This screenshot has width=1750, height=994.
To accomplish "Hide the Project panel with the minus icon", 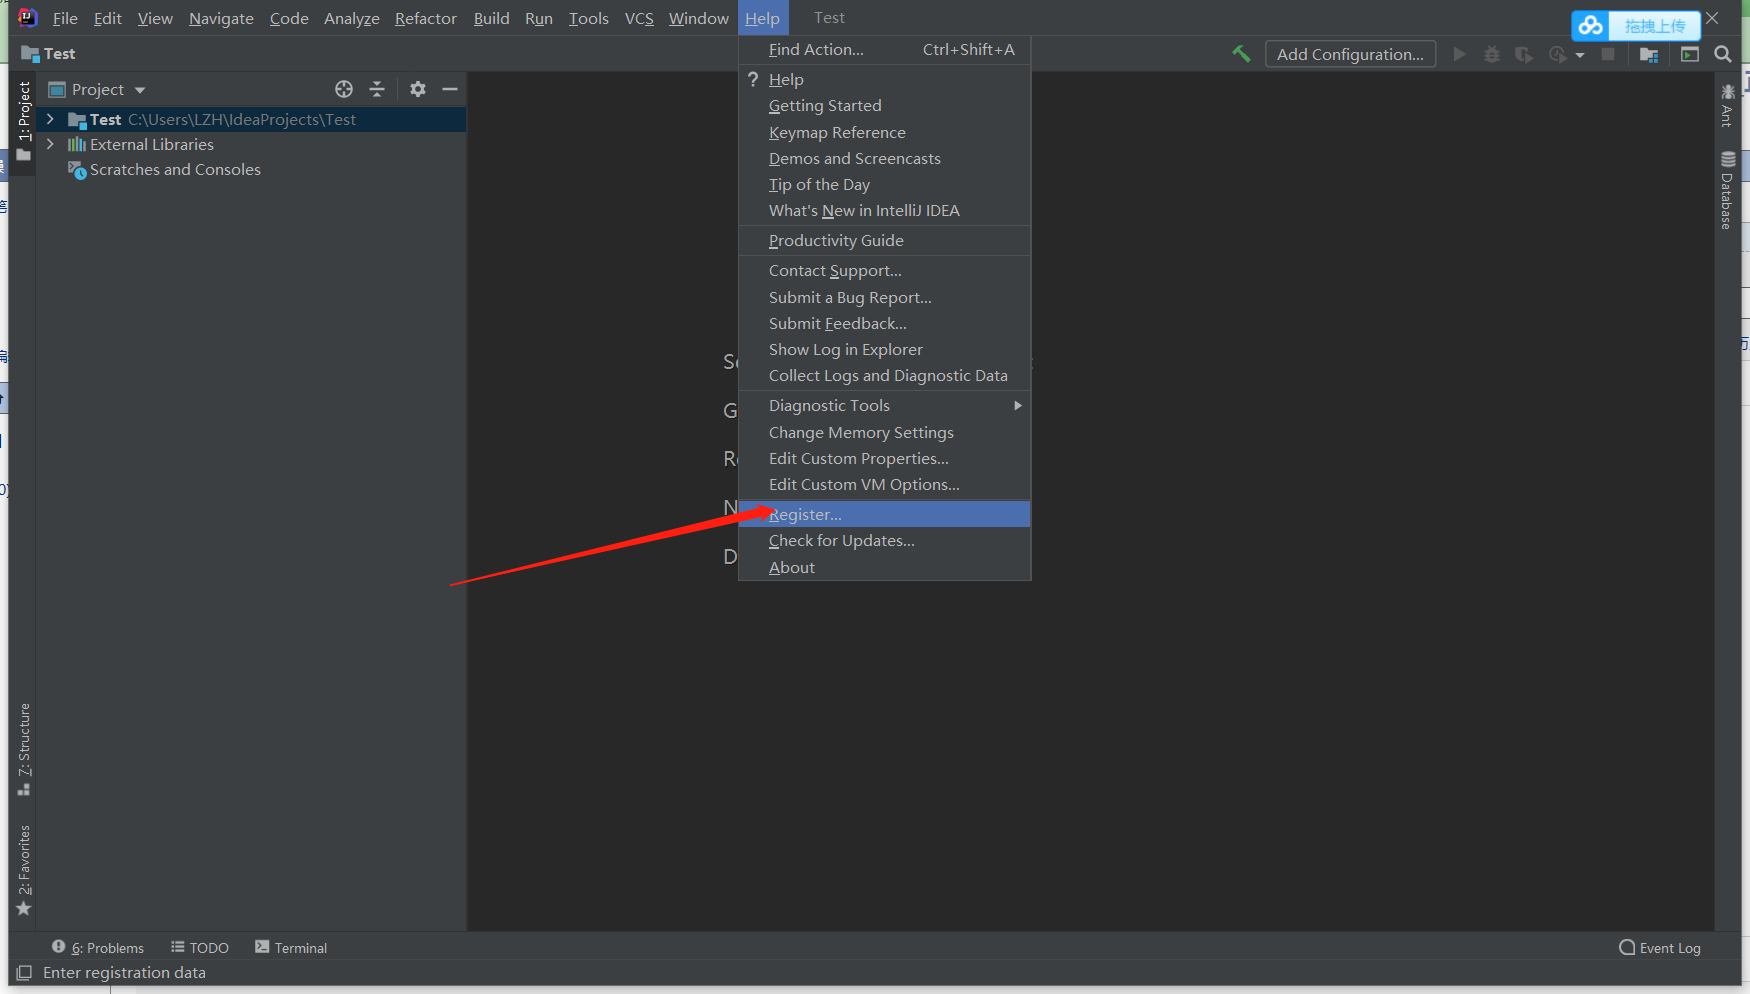I will click(451, 89).
